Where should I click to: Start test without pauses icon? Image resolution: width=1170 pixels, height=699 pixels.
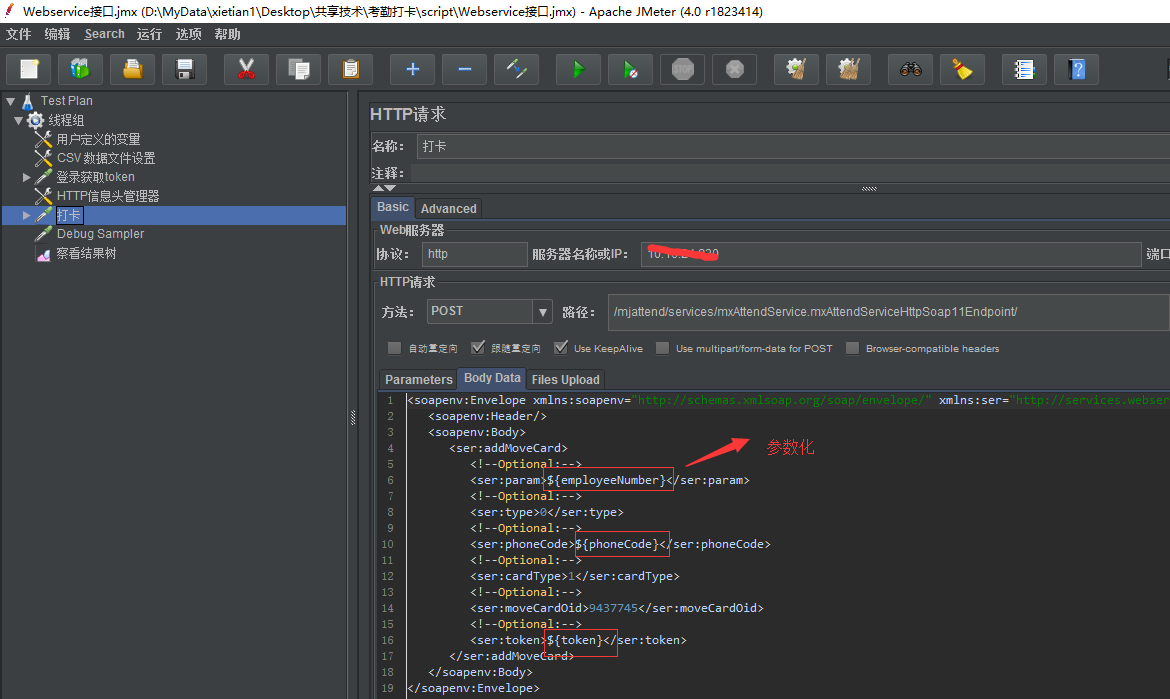point(631,69)
